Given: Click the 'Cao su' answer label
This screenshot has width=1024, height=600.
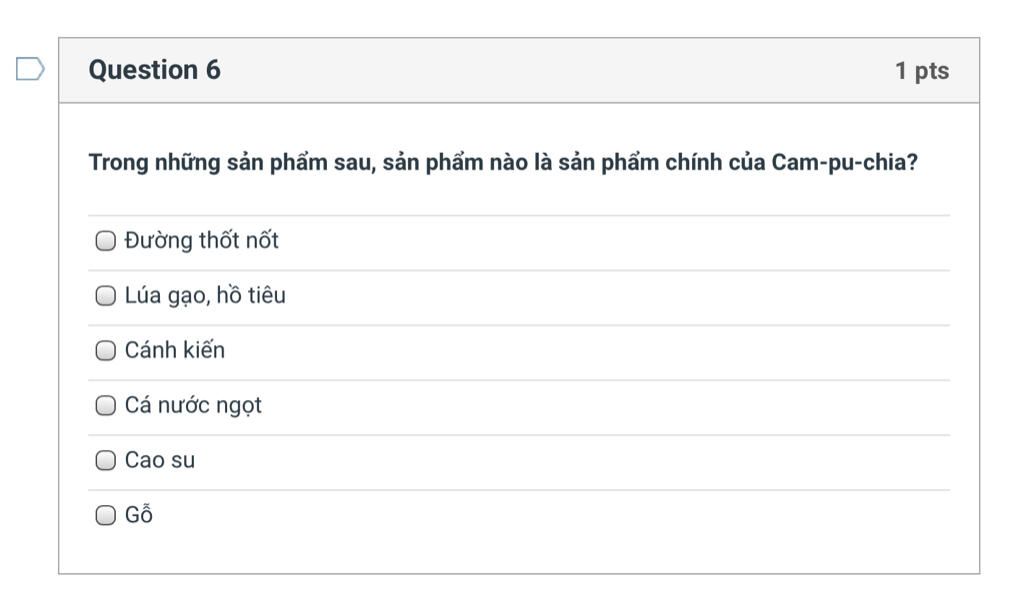Looking at the screenshot, I should point(160,461).
